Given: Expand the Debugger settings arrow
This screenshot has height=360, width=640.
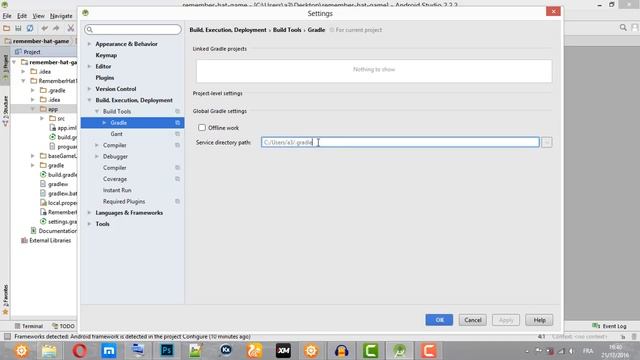Looking at the screenshot, I should click(x=97, y=156).
